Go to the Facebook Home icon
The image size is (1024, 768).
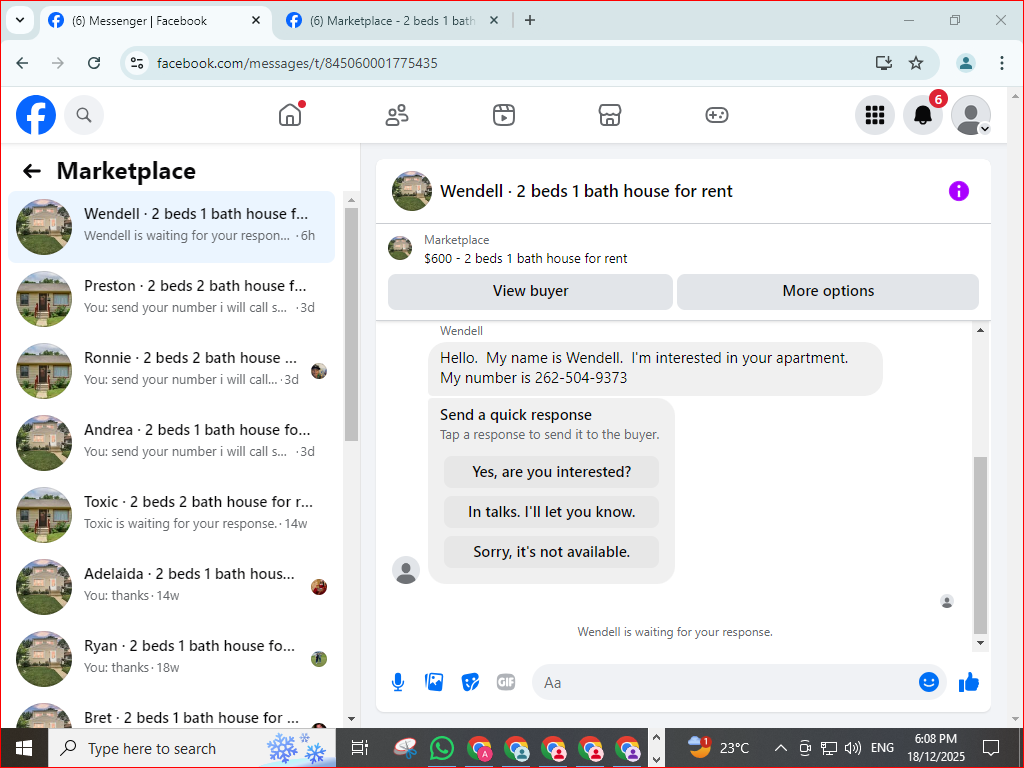(290, 115)
